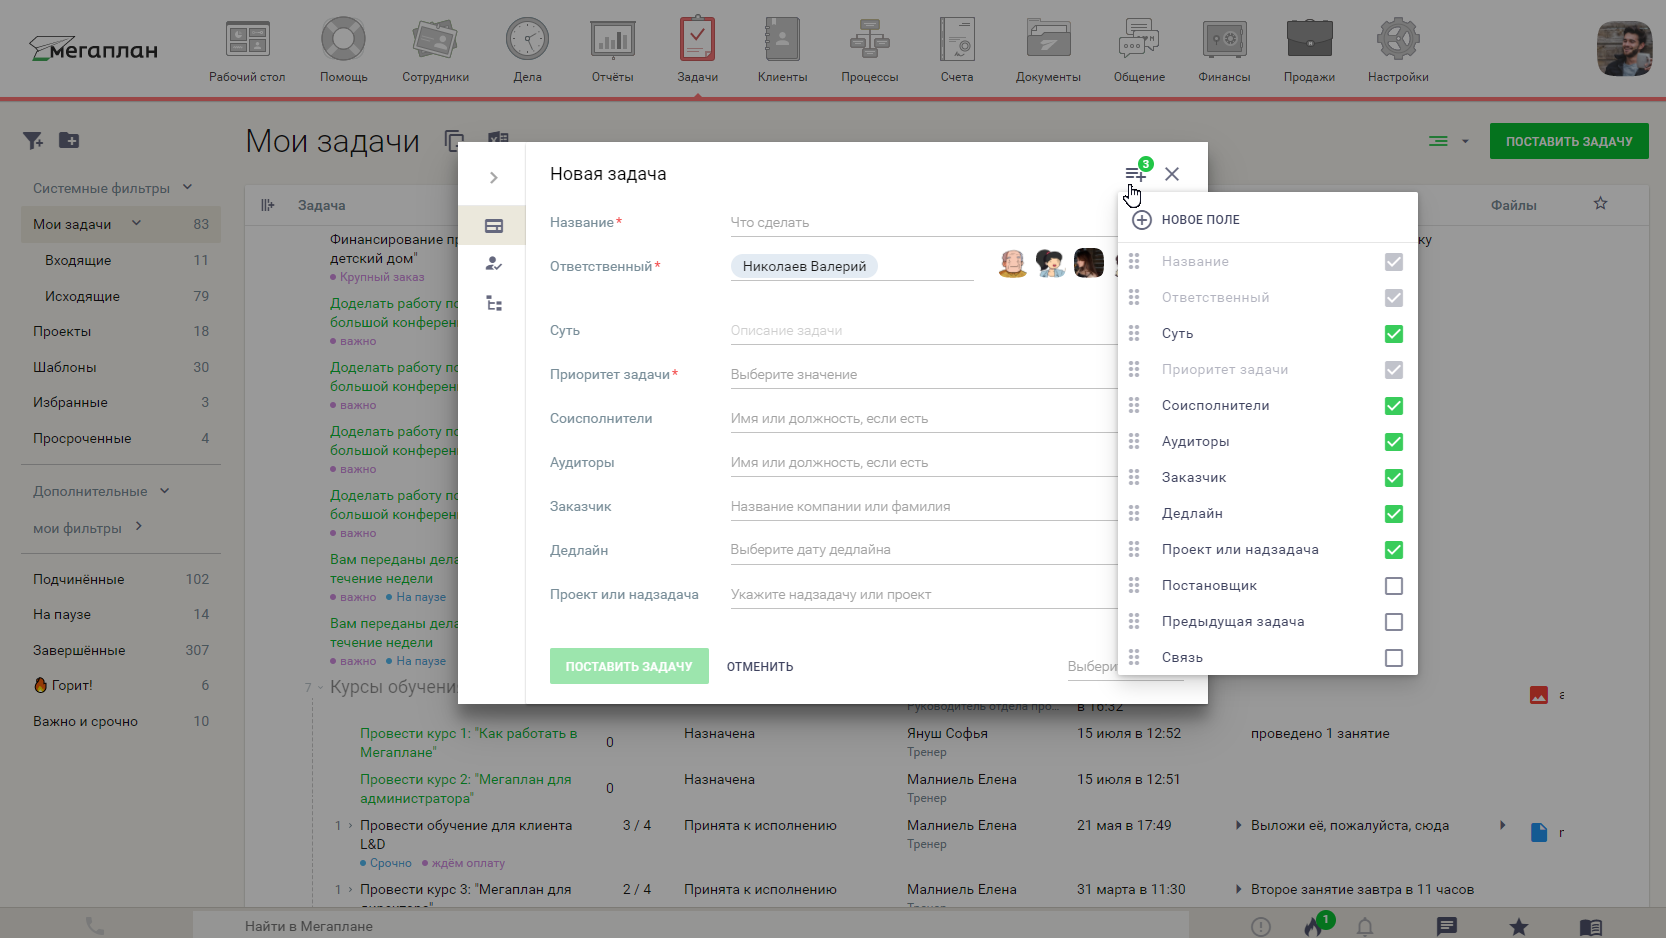Click the user profile avatar

point(1624,49)
